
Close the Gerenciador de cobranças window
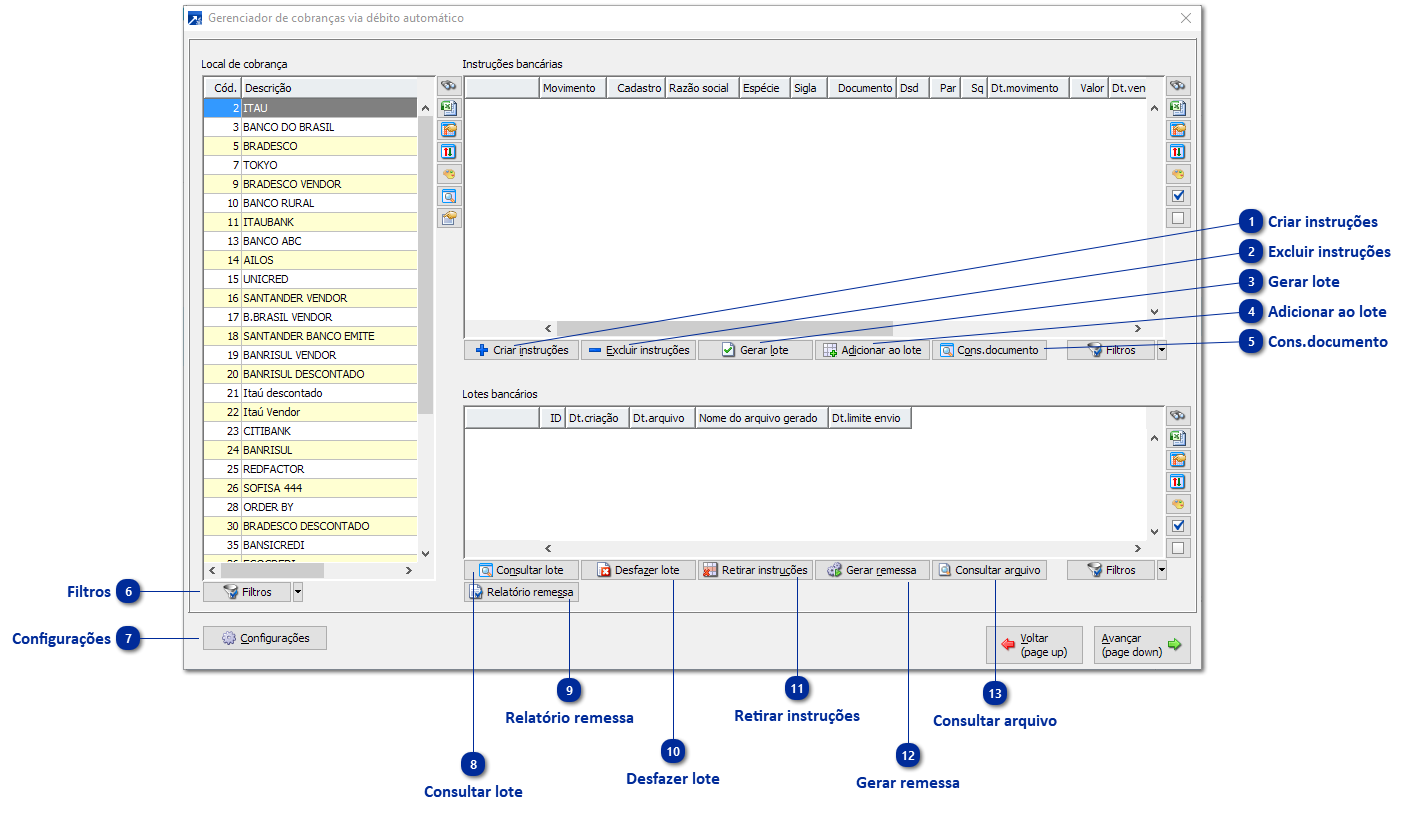(x=1186, y=18)
